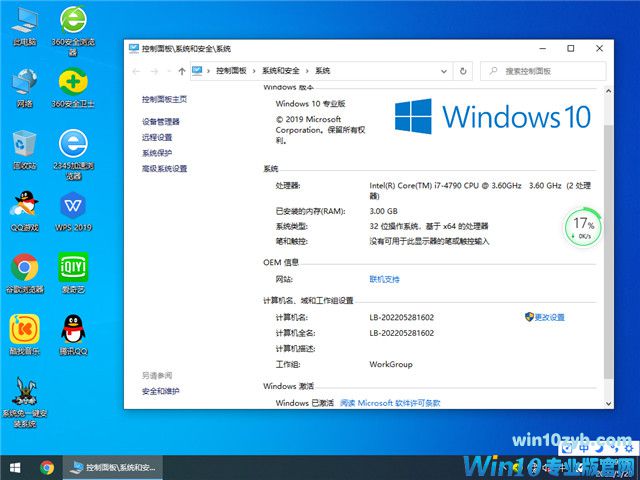Open 设备管理器 (Device Manager) link

pos(161,122)
